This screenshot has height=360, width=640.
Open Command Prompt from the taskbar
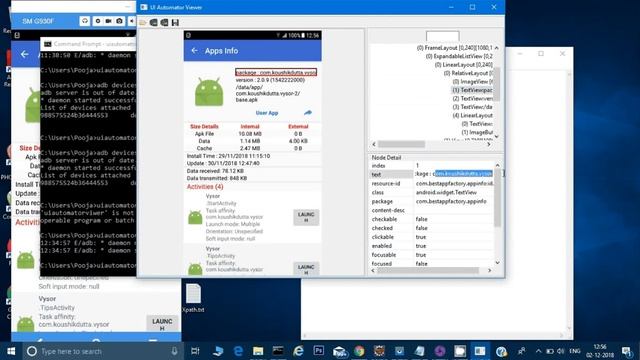pos(278,351)
